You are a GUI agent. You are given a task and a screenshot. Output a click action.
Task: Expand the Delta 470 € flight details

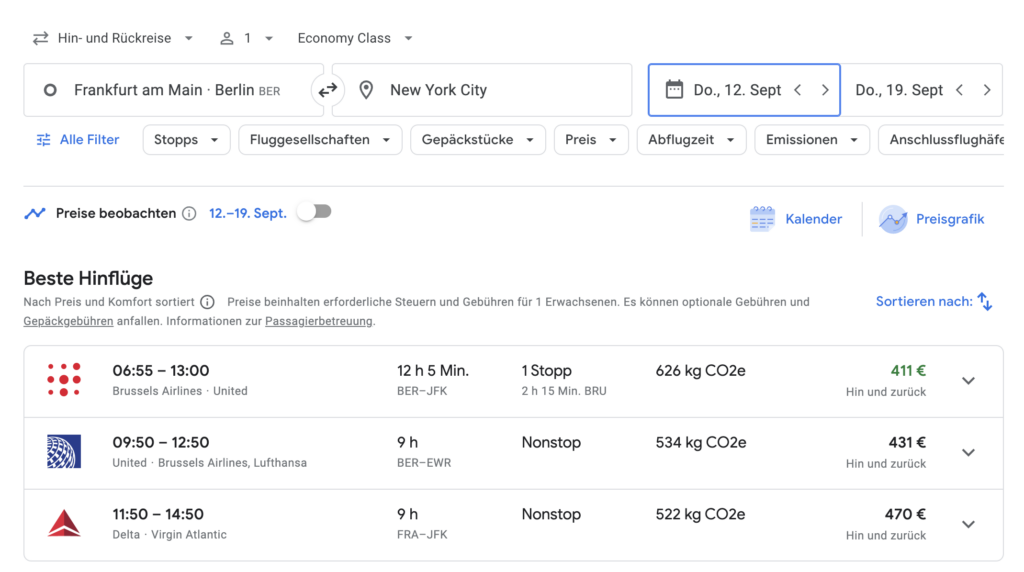(x=968, y=524)
